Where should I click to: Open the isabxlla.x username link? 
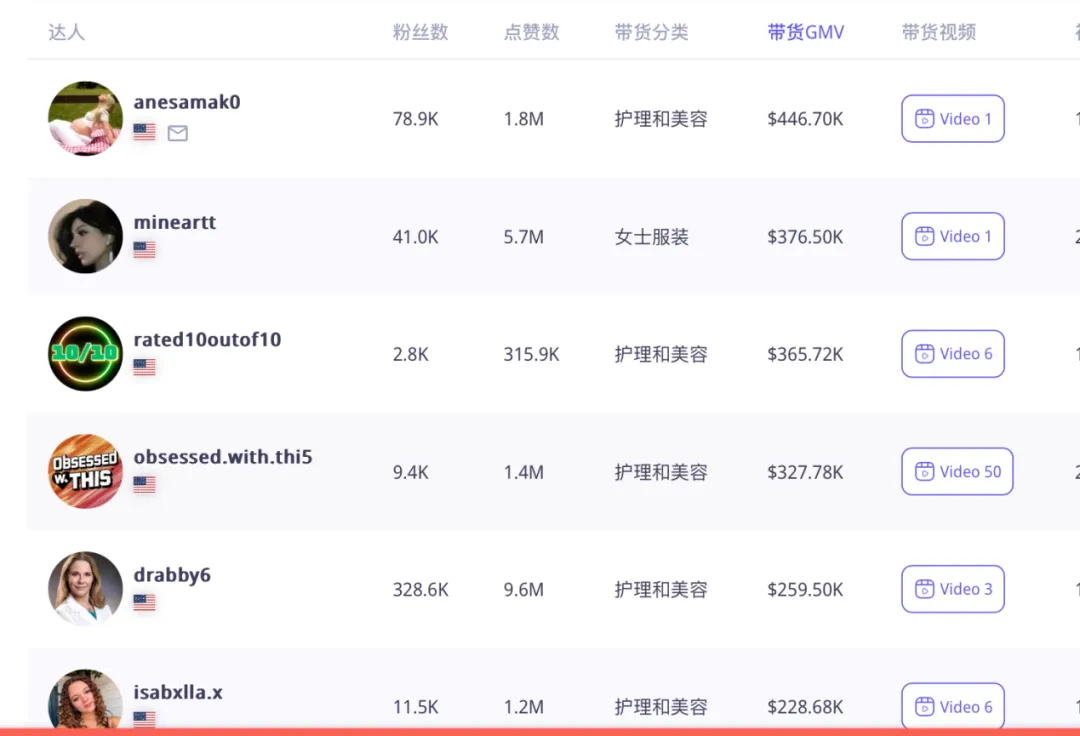pyautogui.click(x=178, y=692)
